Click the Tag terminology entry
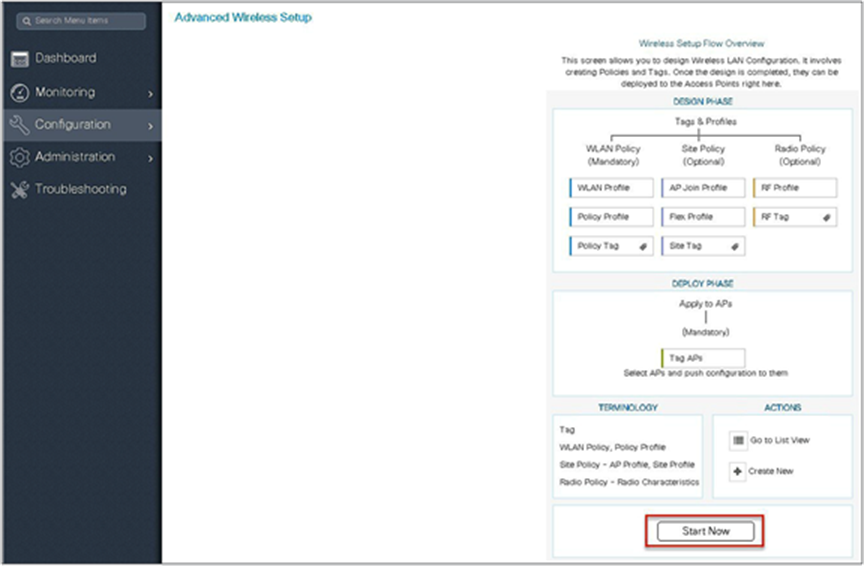Image resolution: width=864 pixels, height=566 pixels. 567,430
